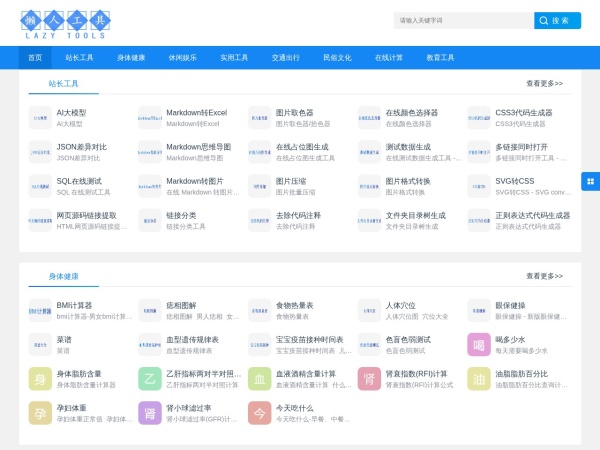600x450 pixels.
Task: Expand 查看更多 in 站长工具 section
Action: [544, 84]
